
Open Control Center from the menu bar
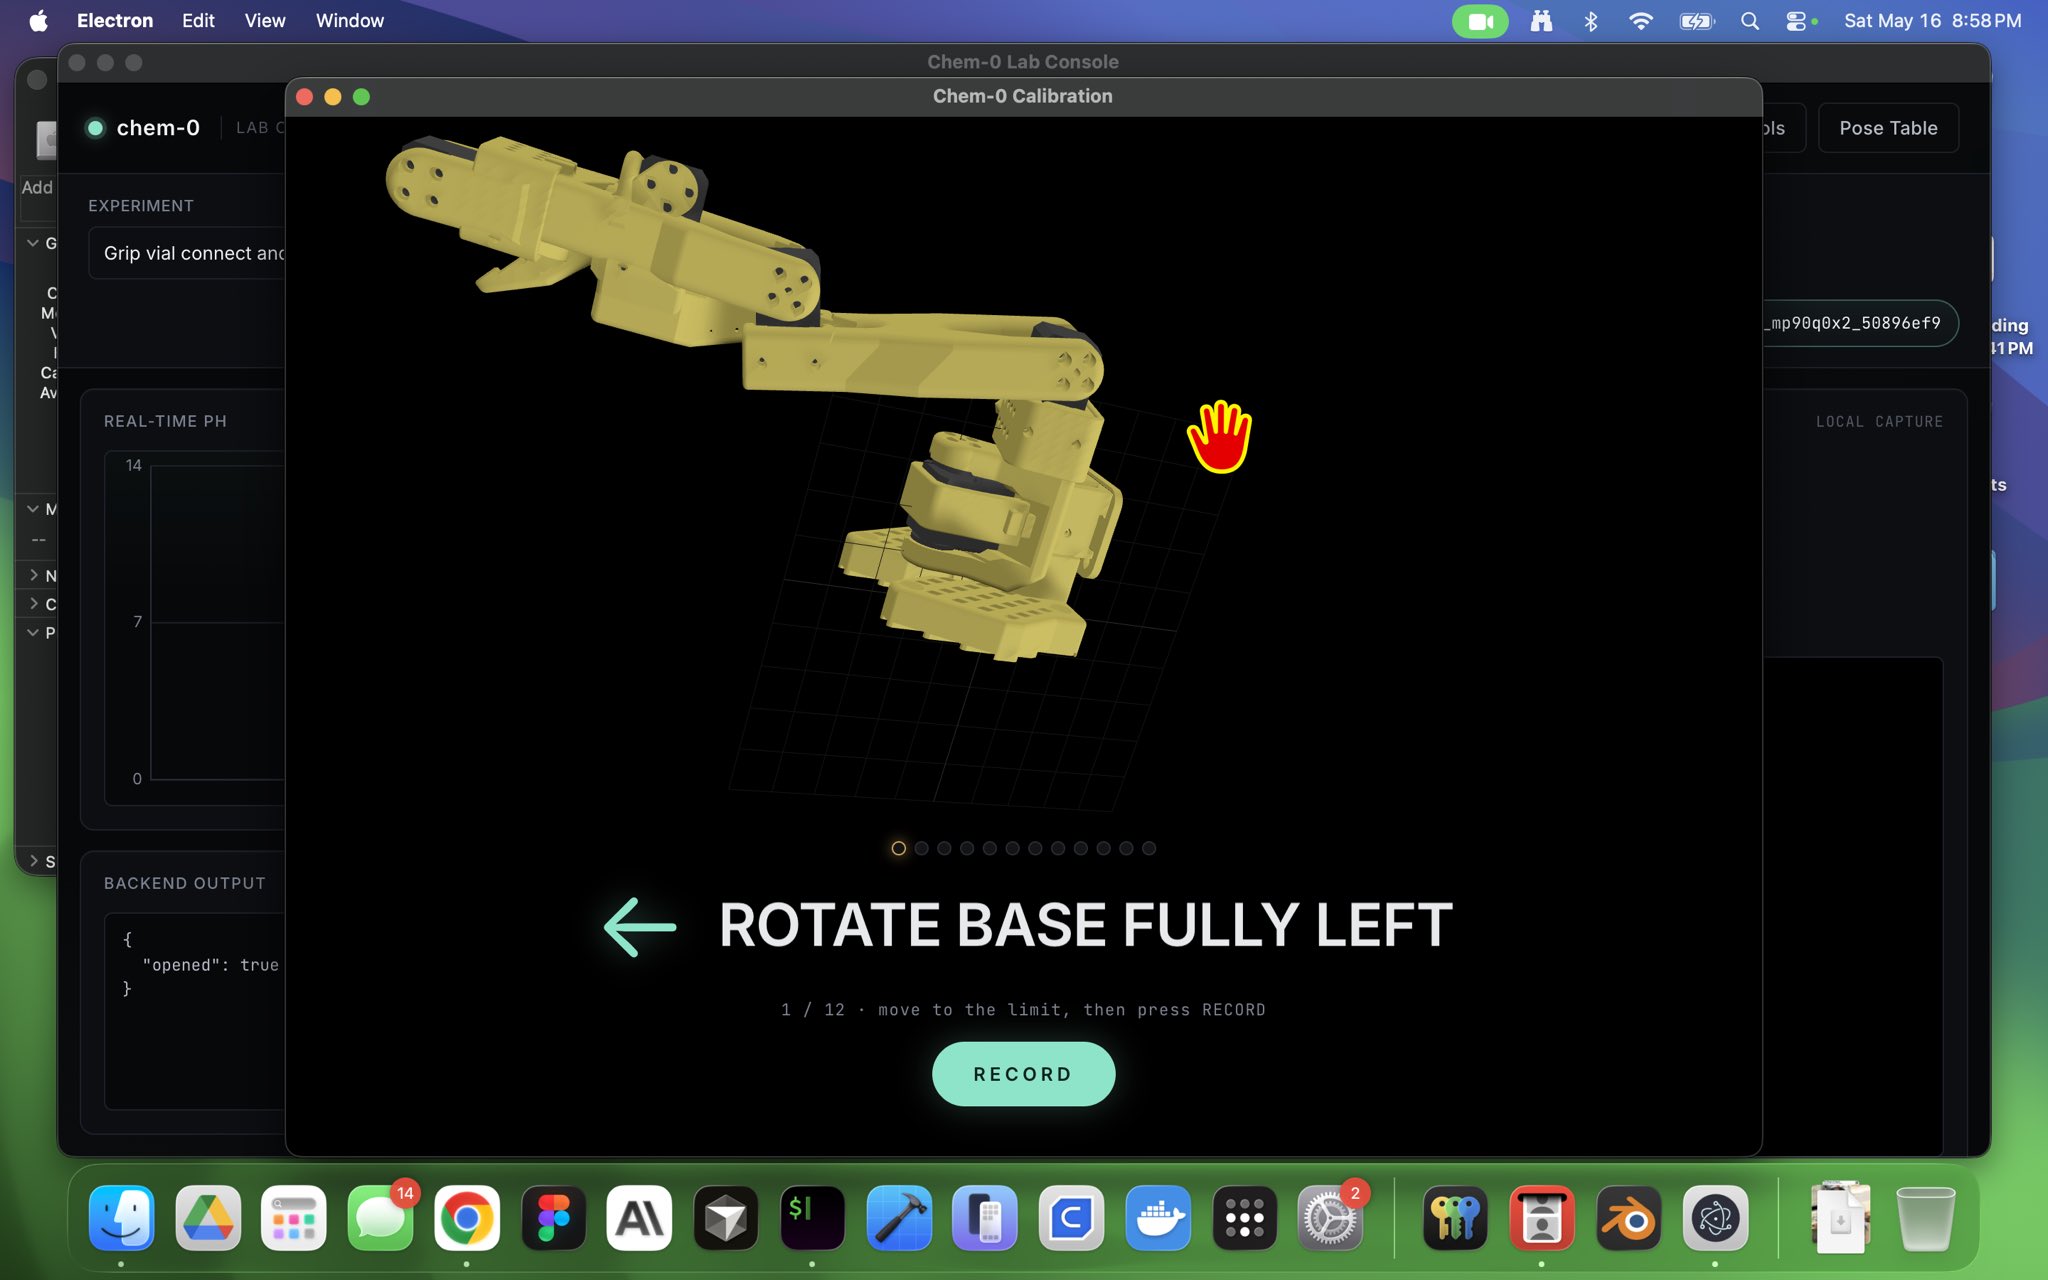point(1798,21)
